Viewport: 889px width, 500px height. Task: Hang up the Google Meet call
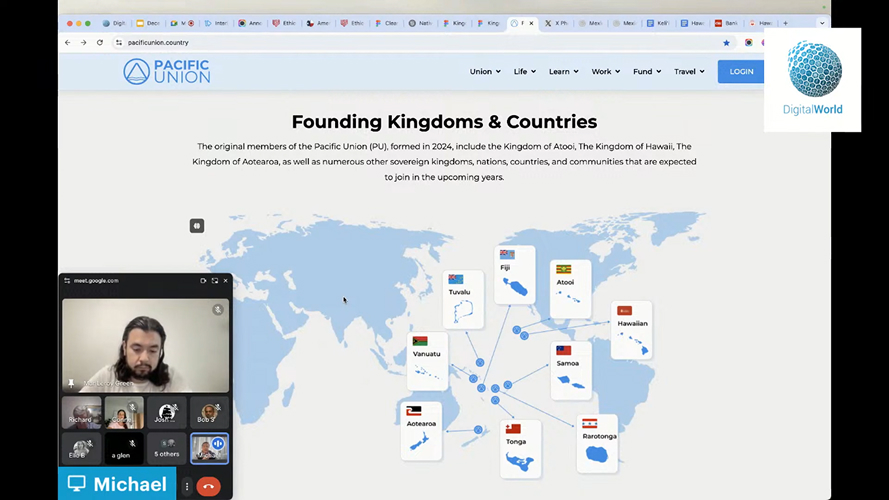(x=208, y=486)
